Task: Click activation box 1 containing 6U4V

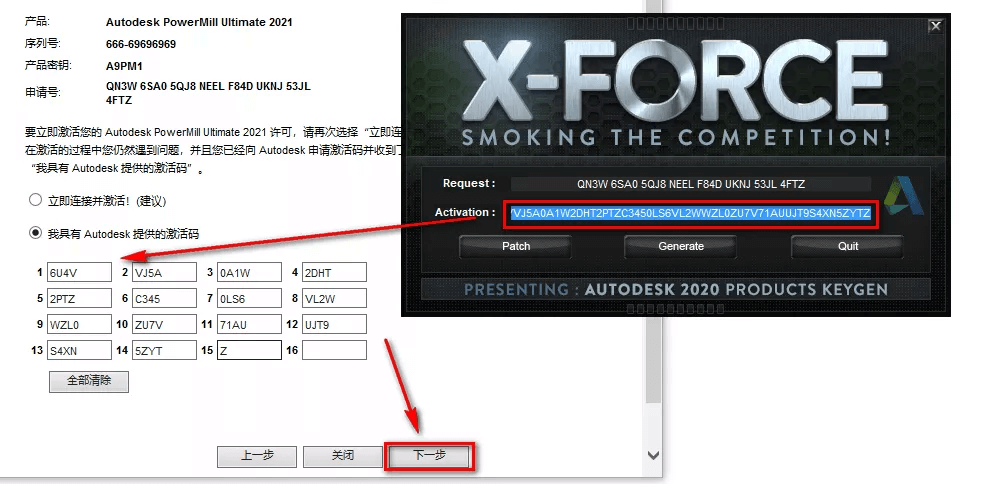Action: [80, 272]
